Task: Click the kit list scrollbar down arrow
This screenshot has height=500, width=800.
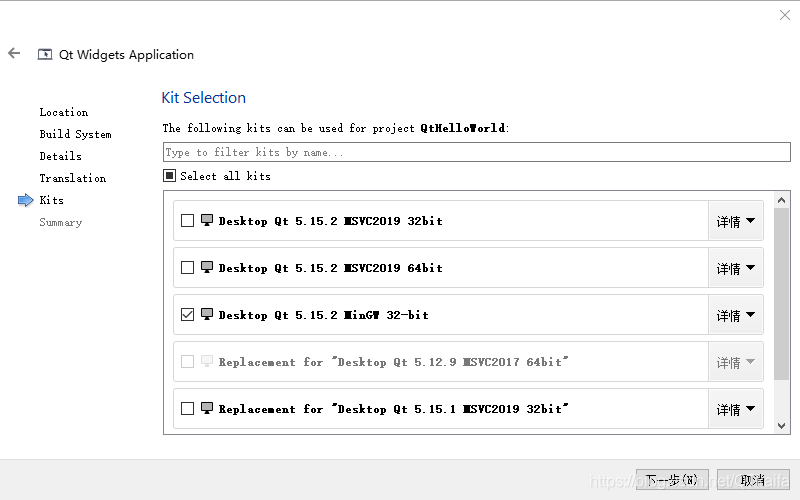Action: pyautogui.click(x=781, y=426)
